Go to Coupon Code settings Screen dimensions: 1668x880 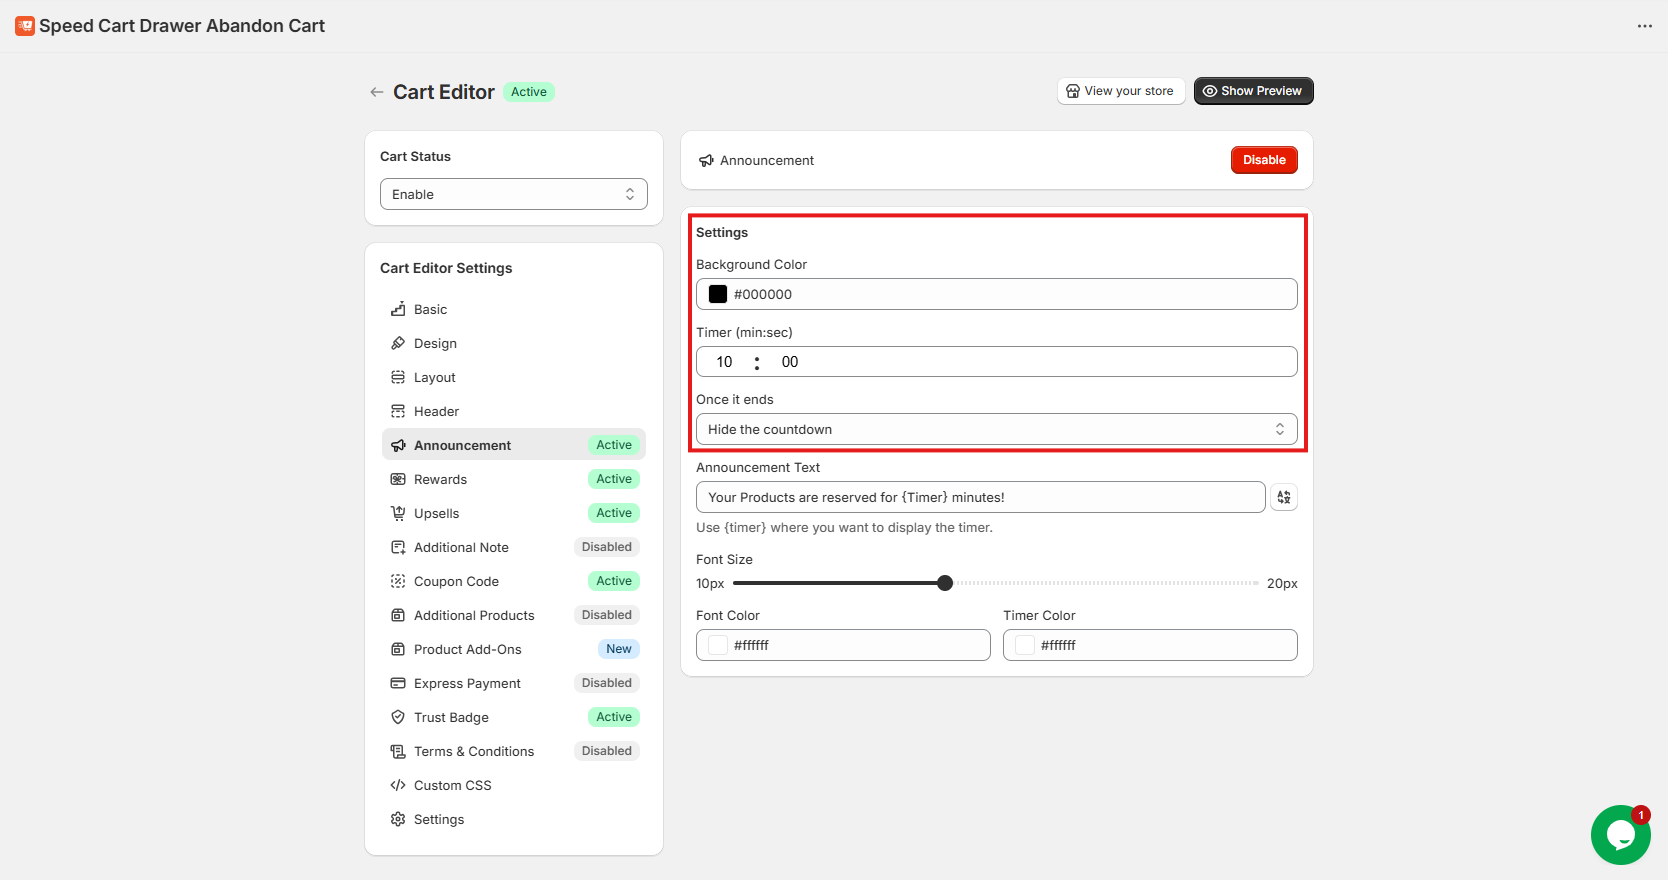point(456,581)
